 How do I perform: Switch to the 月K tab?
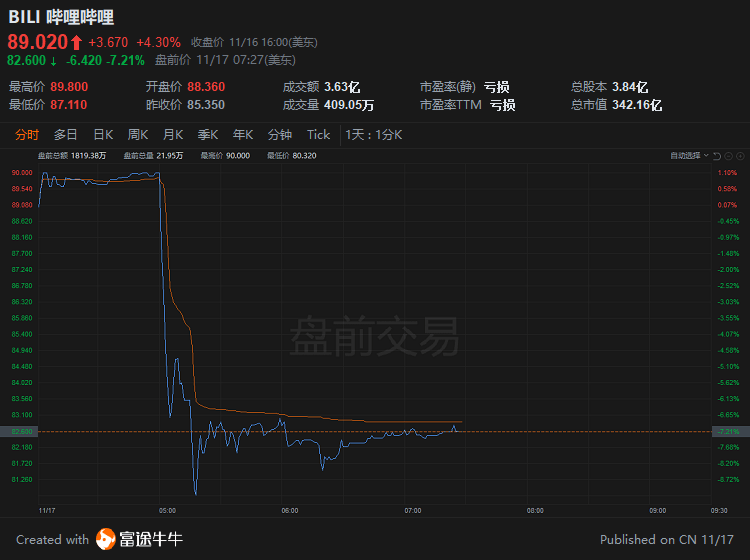[x=173, y=135]
